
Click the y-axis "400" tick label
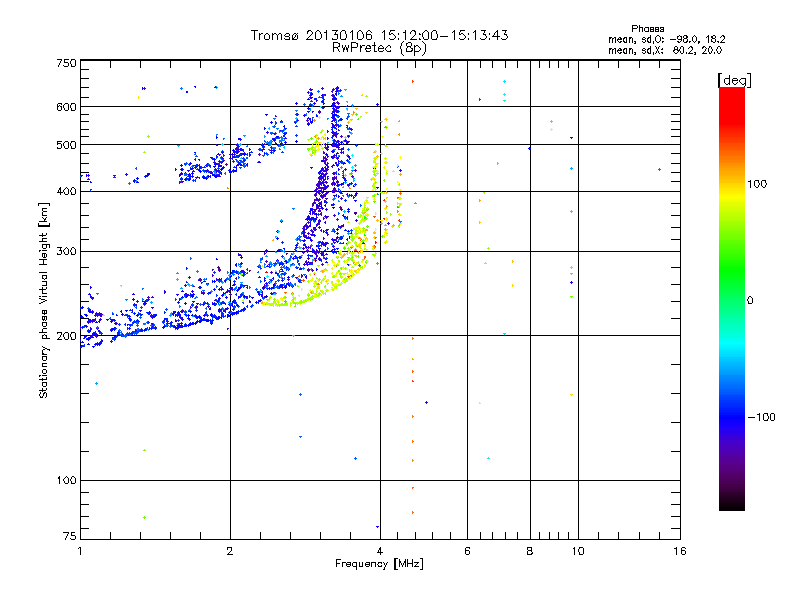pyautogui.click(x=66, y=191)
